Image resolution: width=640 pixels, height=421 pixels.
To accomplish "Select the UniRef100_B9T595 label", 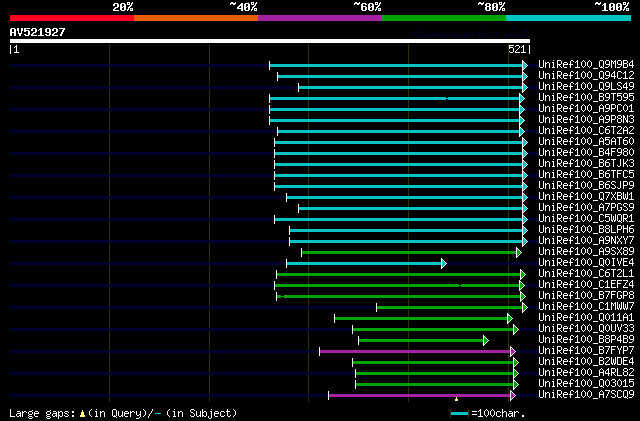I will [586, 98].
